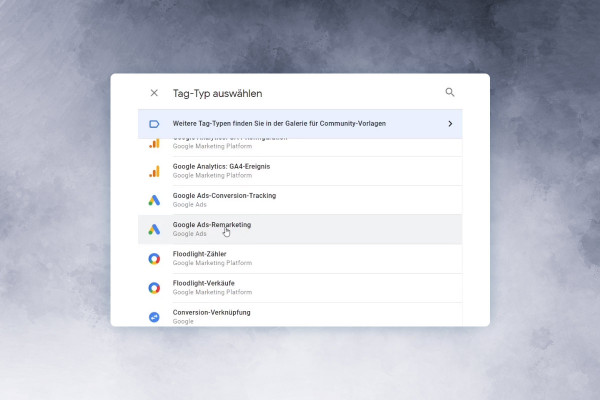Click the Google Ads-Remarketing icon

pyautogui.click(x=154, y=230)
